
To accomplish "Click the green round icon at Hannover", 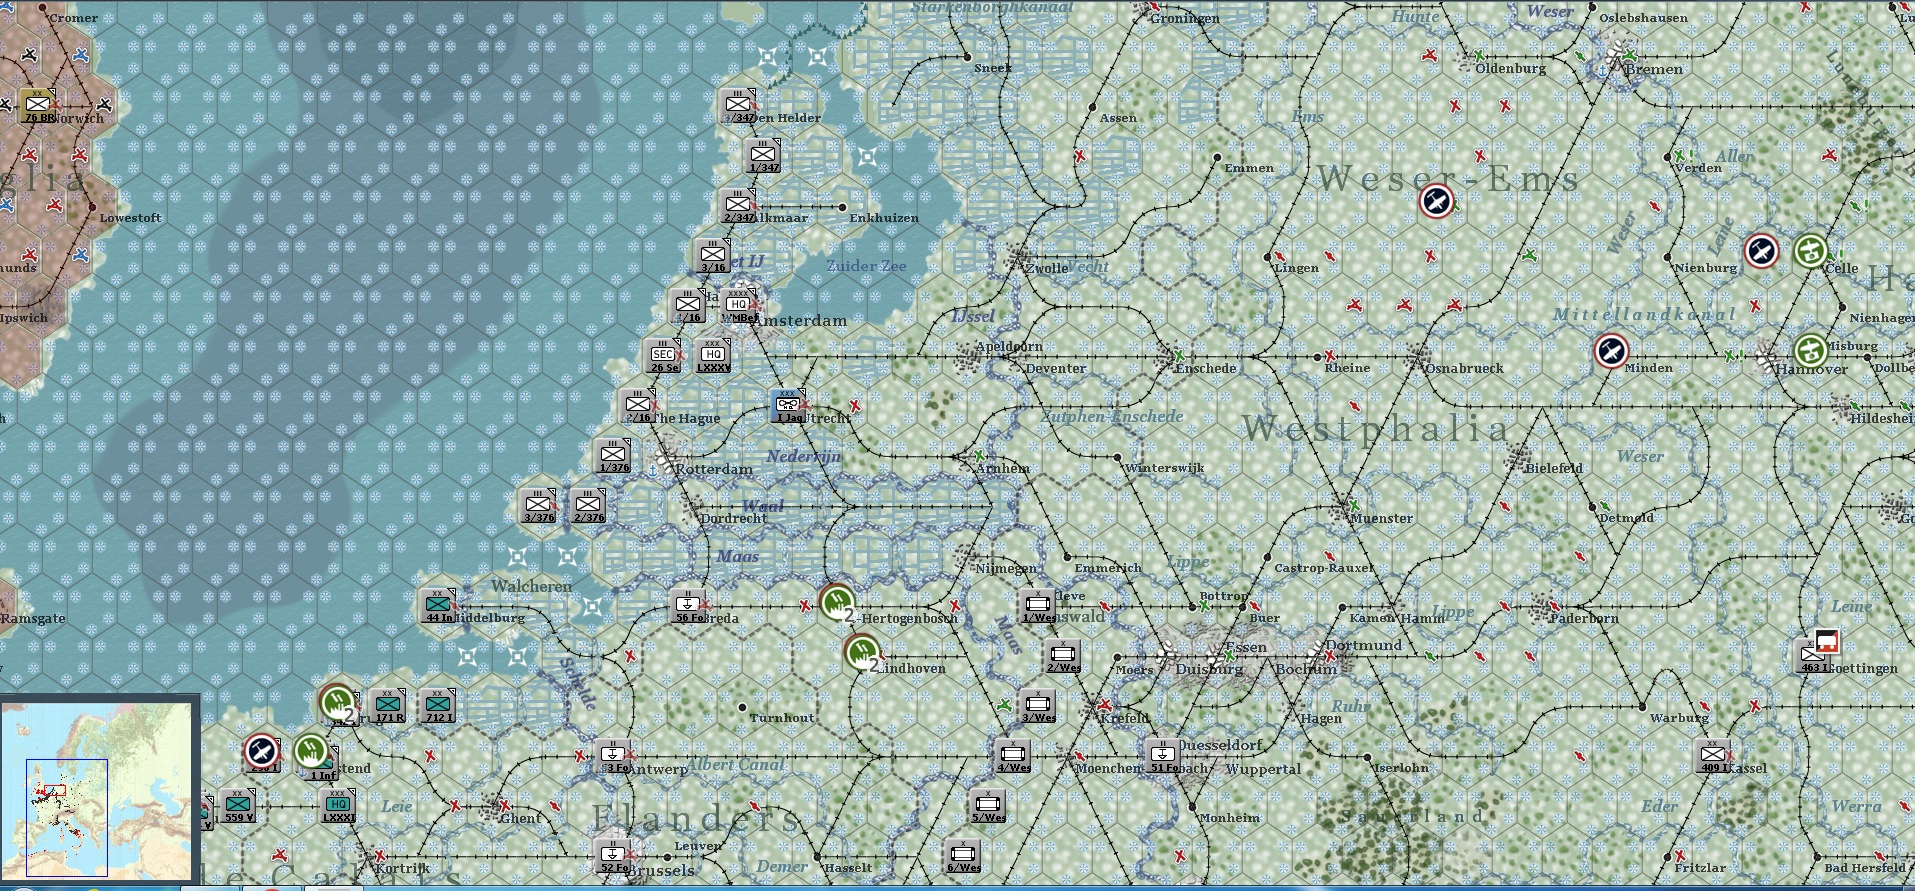I will coord(1811,350).
